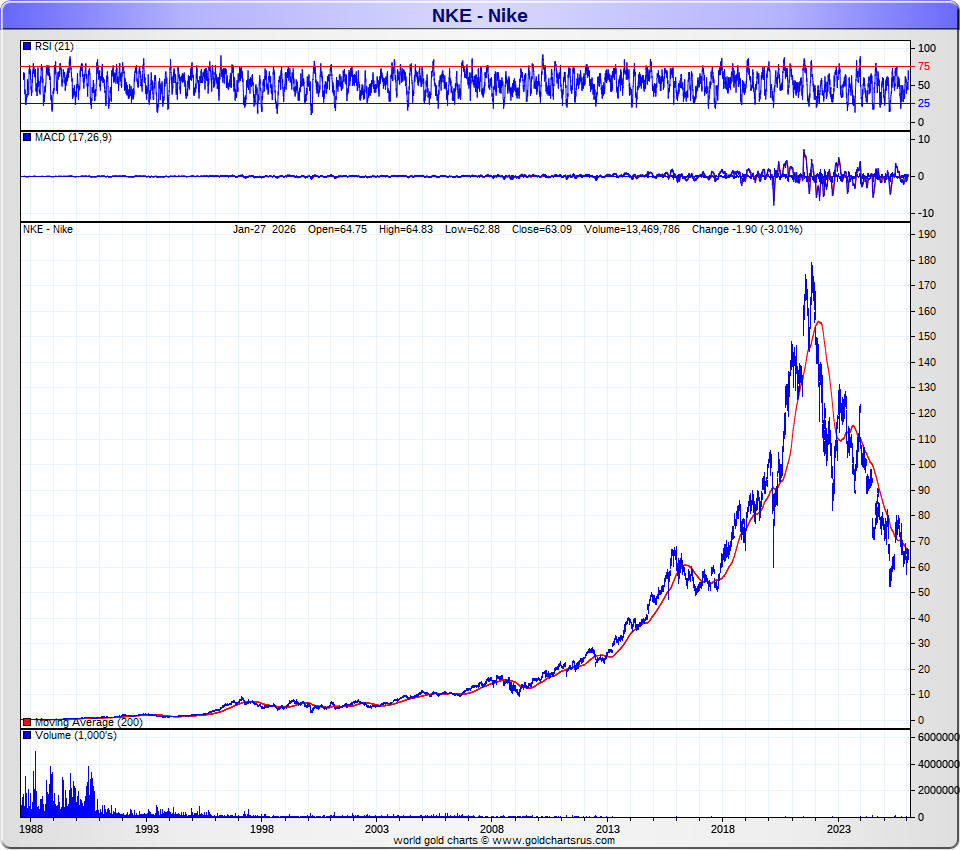Click the blue Volume (1,000's) legend square
Screen dimensions: 960x850
[x=27, y=736]
